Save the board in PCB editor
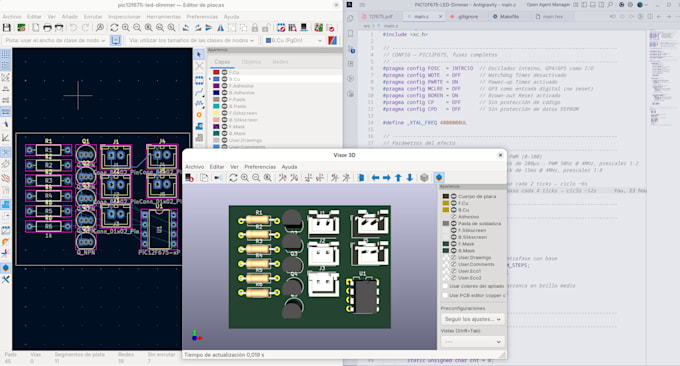Image resolution: width=680 pixels, height=366 pixels. pyautogui.click(x=7, y=28)
